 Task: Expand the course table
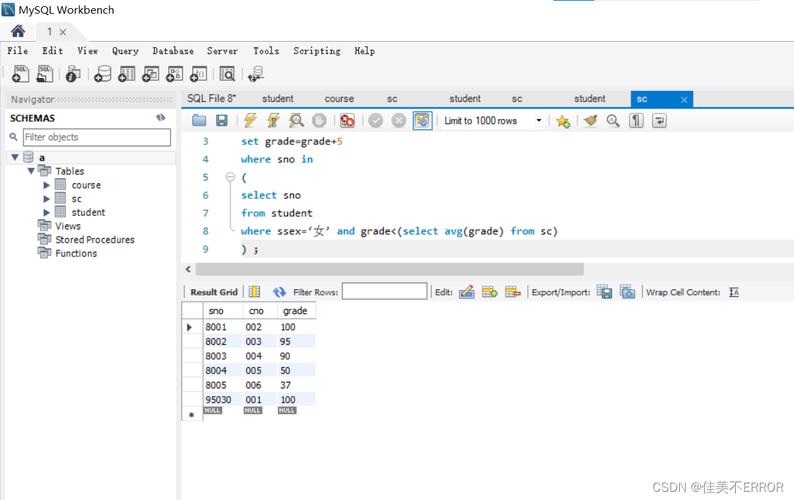pyautogui.click(x=47, y=185)
